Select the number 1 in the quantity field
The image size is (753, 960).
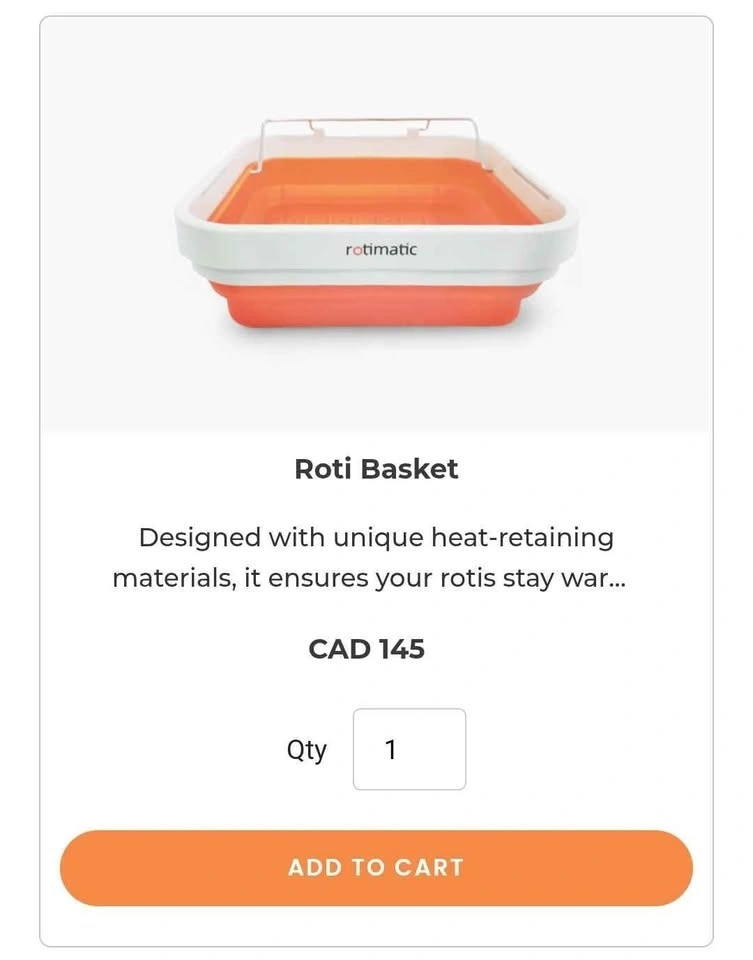391,750
